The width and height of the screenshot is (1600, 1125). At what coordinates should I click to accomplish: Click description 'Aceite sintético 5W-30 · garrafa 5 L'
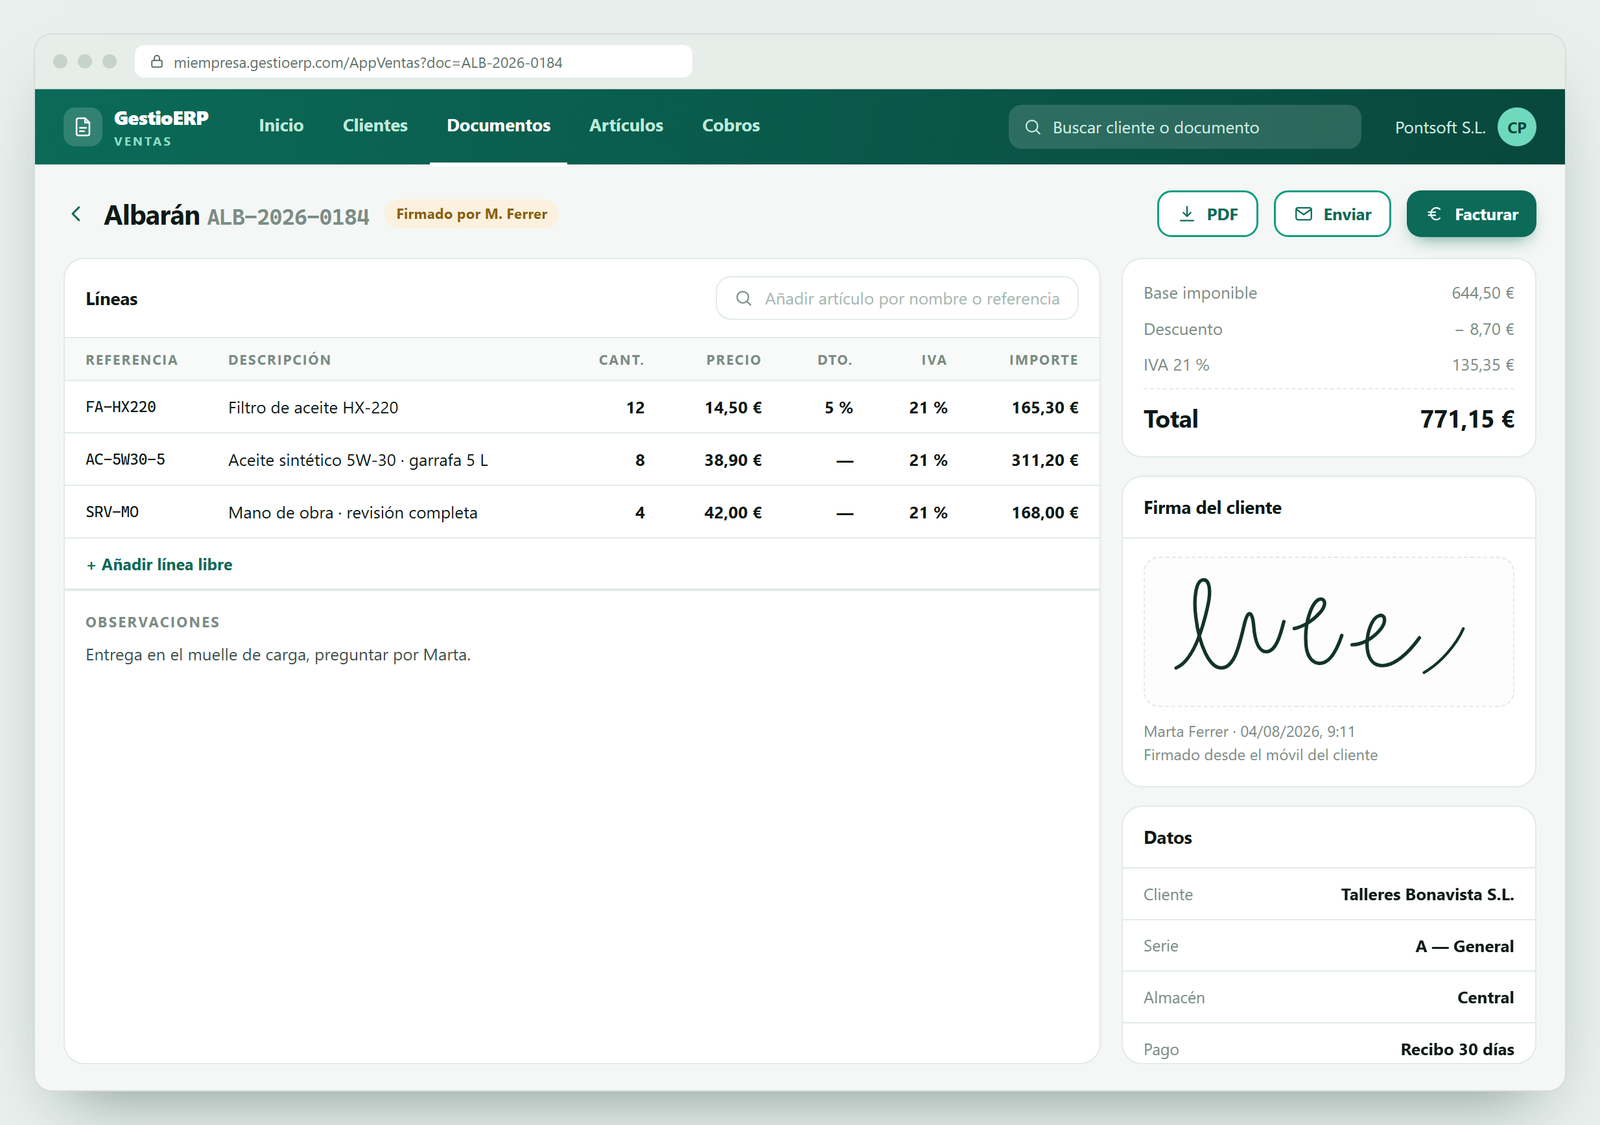pyautogui.click(x=358, y=460)
